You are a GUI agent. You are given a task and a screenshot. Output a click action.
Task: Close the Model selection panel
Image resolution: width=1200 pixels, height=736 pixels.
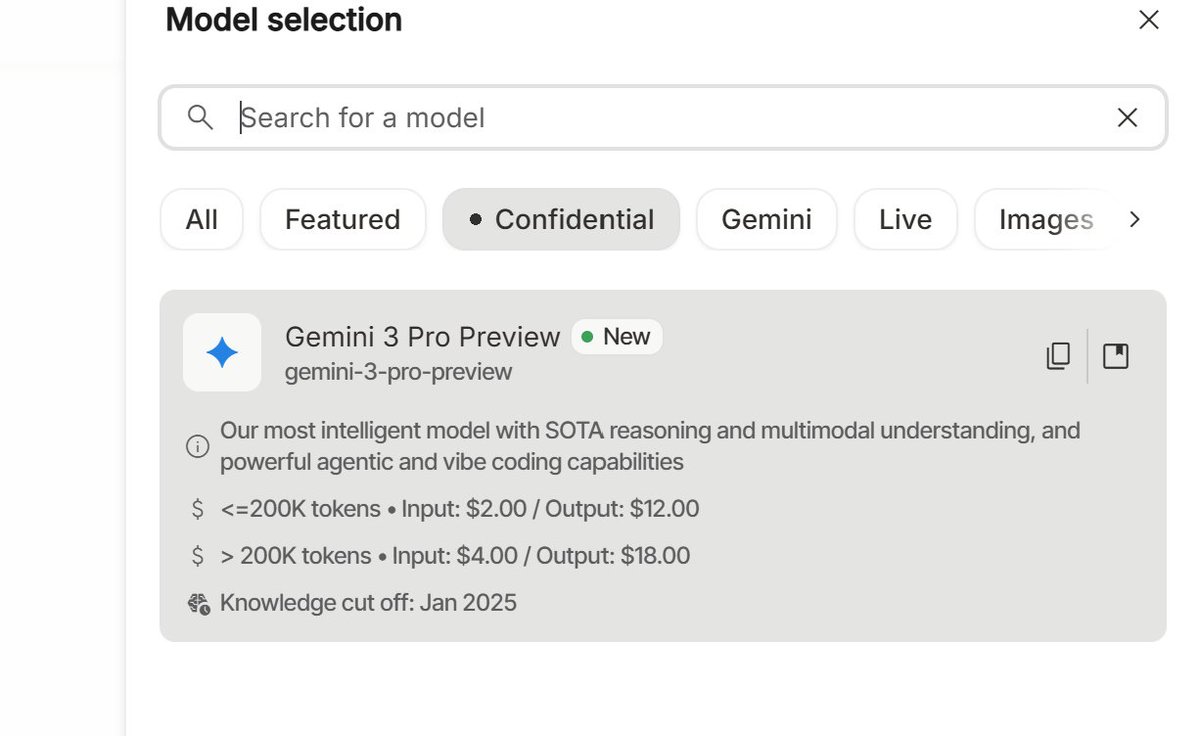(x=1149, y=20)
